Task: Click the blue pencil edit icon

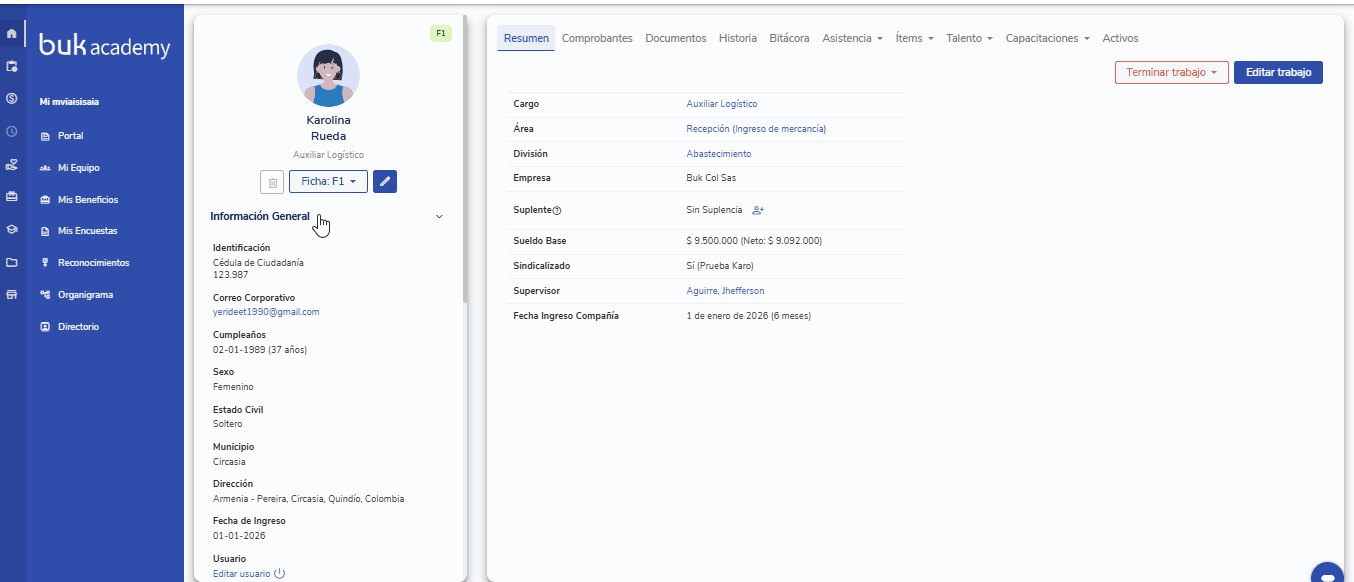Action: pos(385,181)
